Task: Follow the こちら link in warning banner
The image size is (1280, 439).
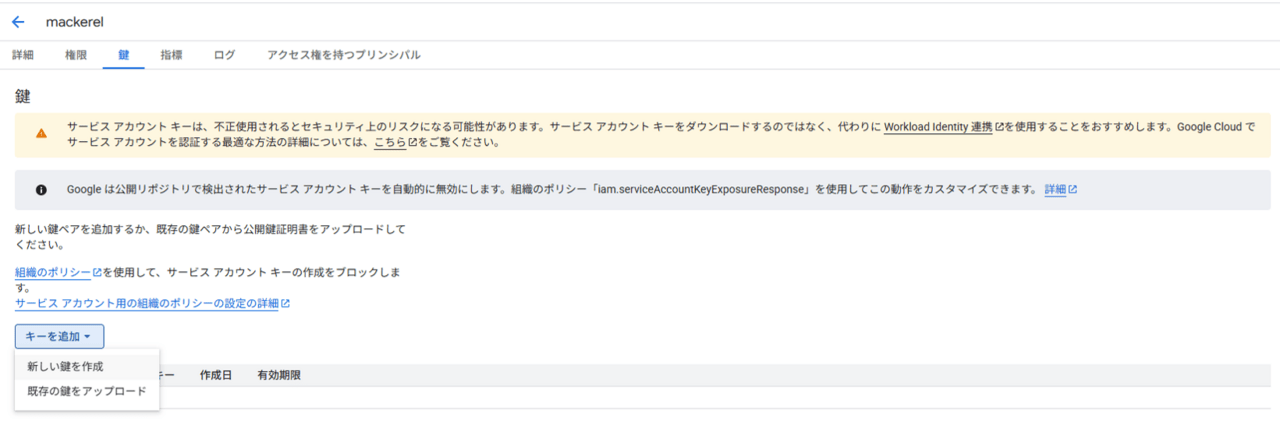Action: click(389, 143)
